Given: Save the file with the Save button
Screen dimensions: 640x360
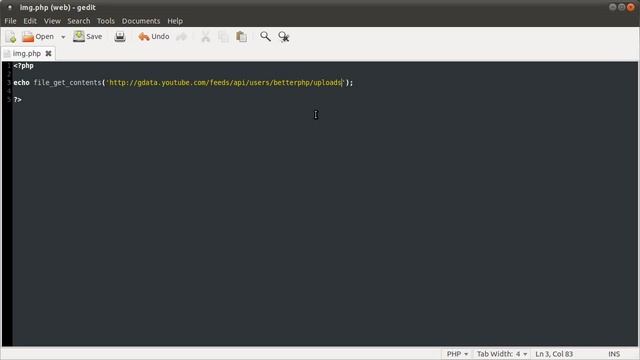Looking at the screenshot, I should pyautogui.click(x=88, y=37).
